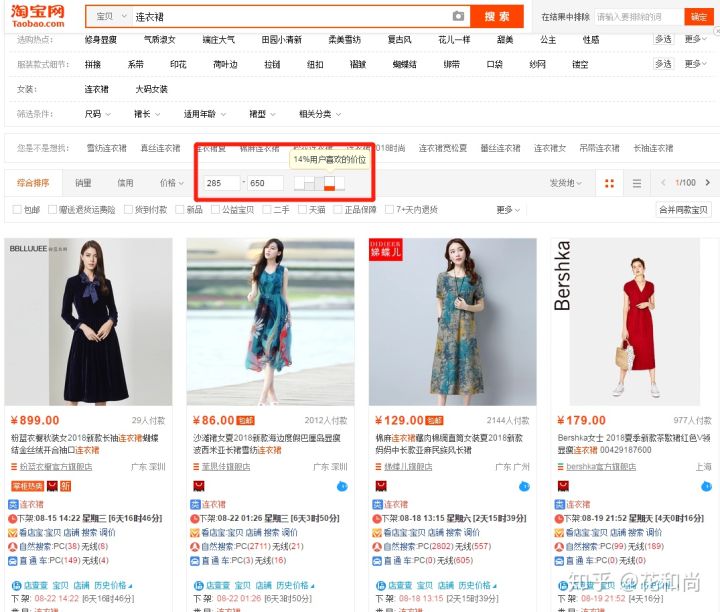720x612 pixels.
Task: Open the 价格 sort dropdown
Action: pyautogui.click(x=172, y=183)
